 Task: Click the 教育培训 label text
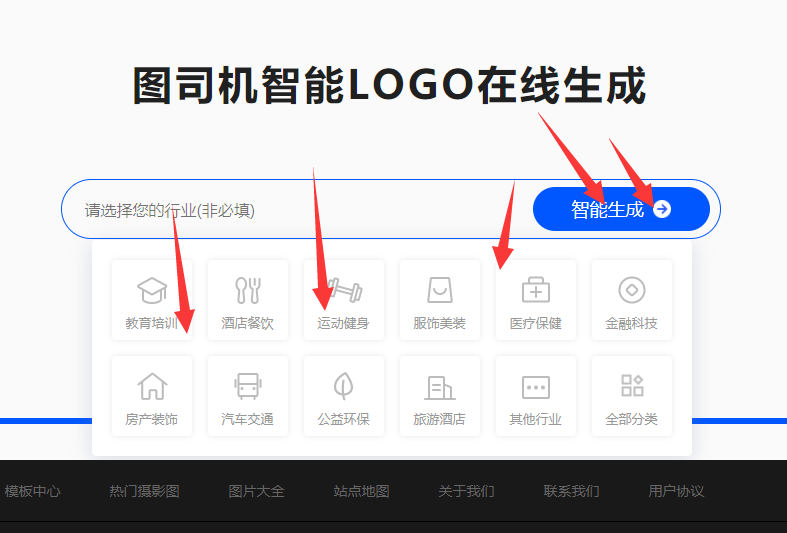click(x=152, y=323)
